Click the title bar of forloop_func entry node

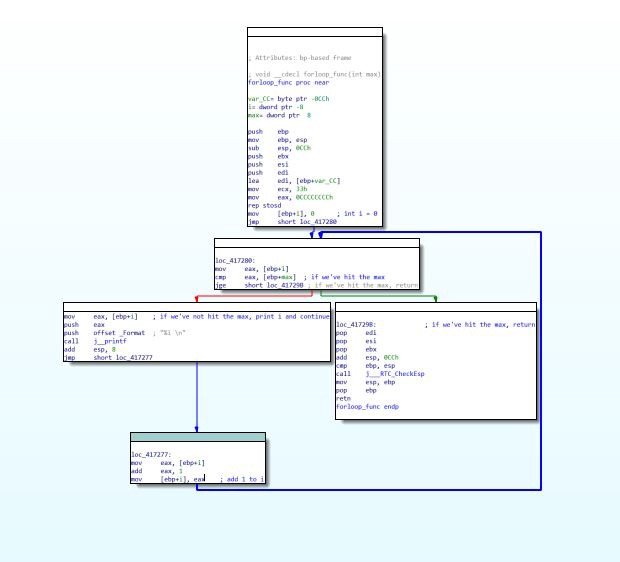(x=315, y=32)
